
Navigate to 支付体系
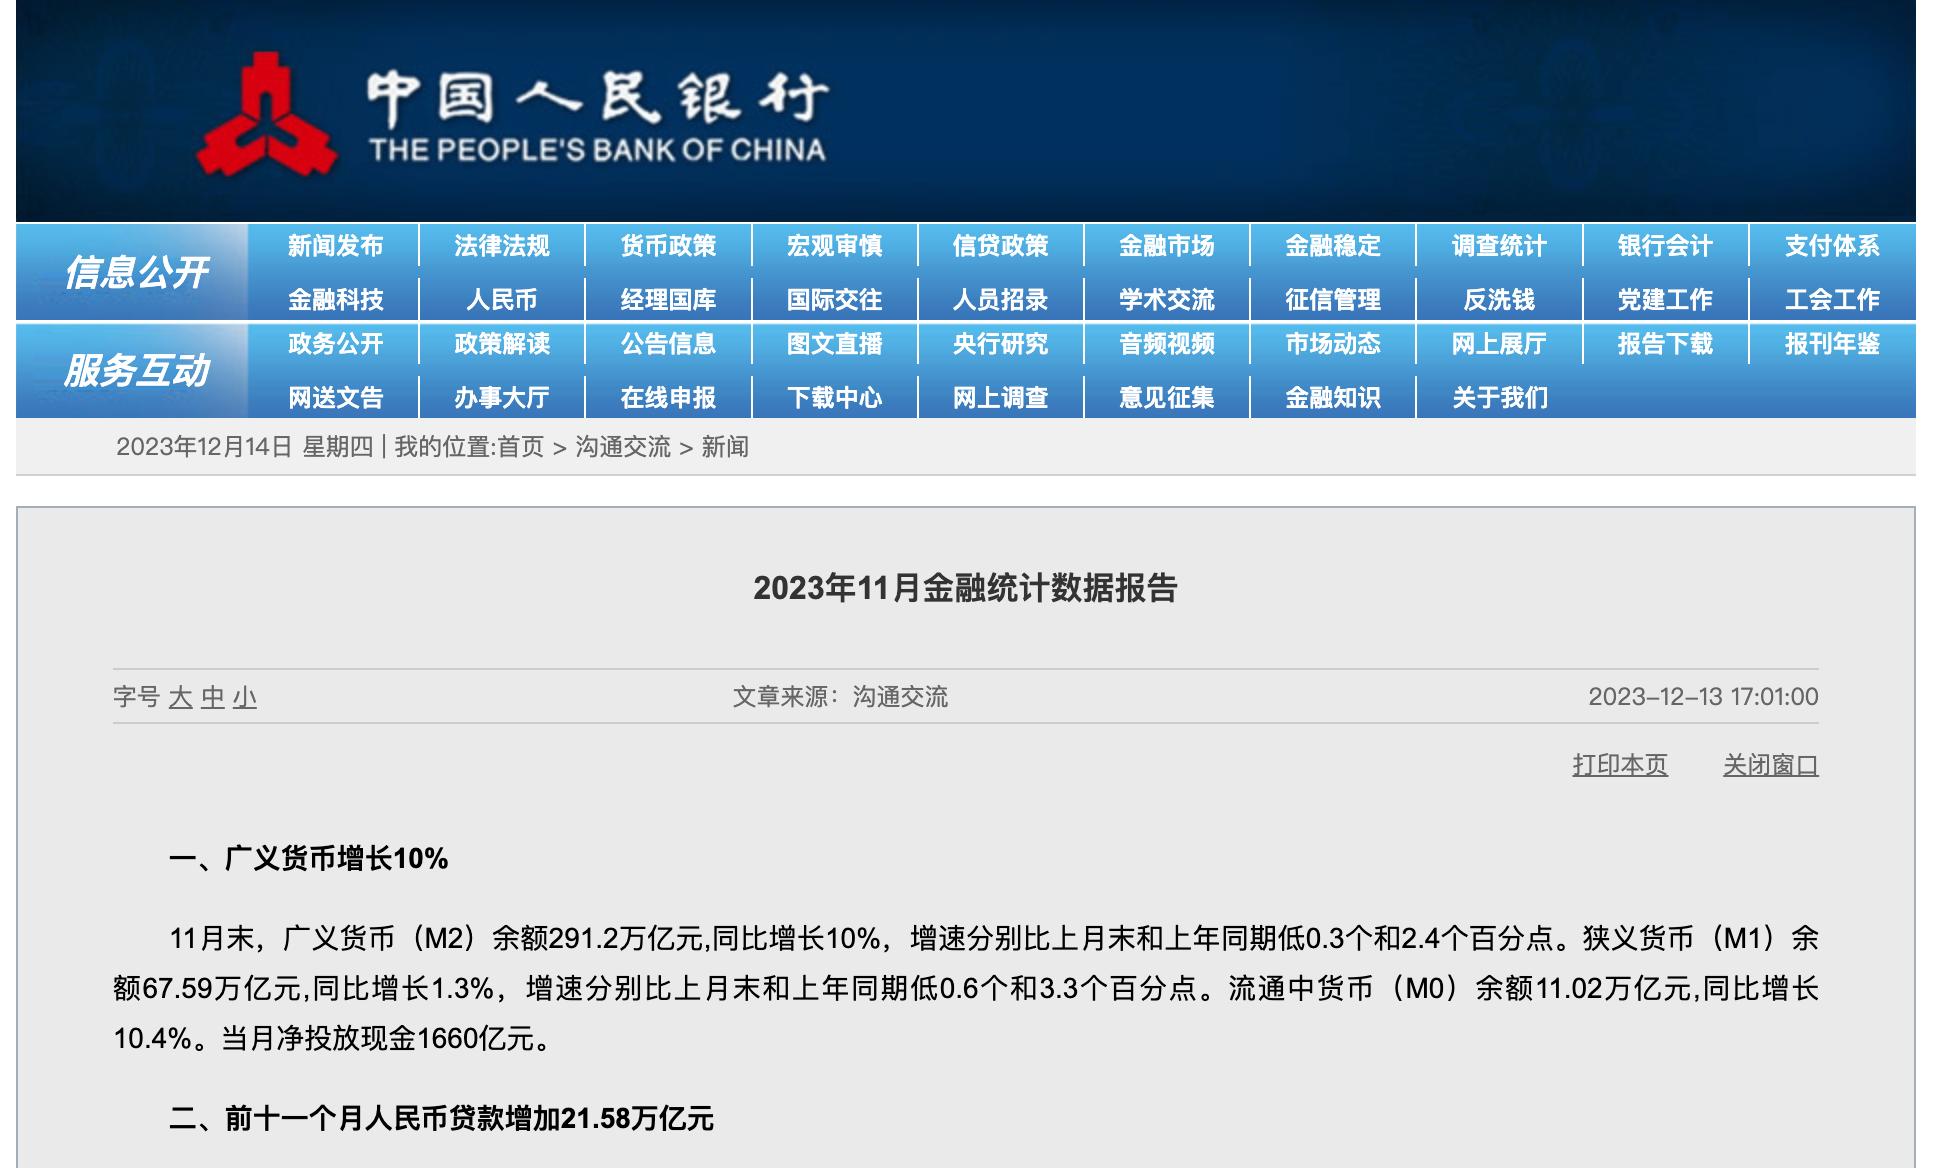point(1833,246)
